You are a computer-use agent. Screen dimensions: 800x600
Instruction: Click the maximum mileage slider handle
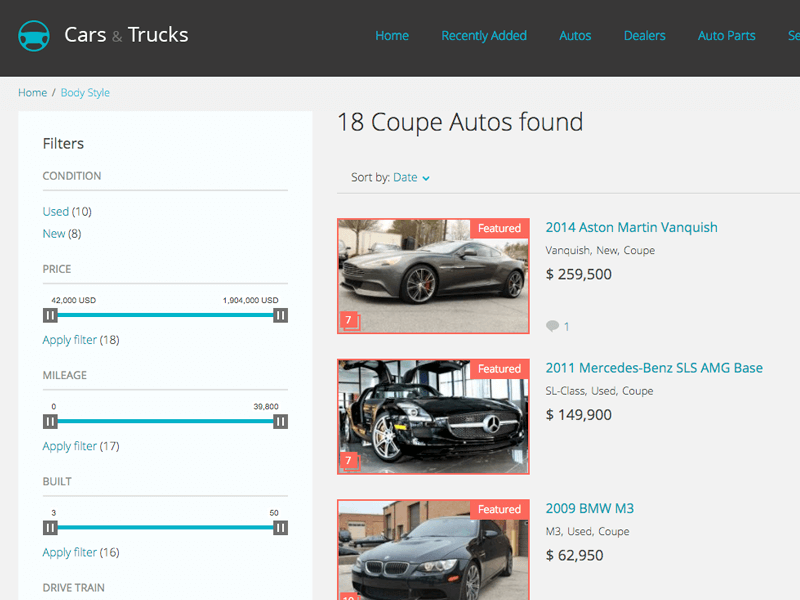point(281,421)
